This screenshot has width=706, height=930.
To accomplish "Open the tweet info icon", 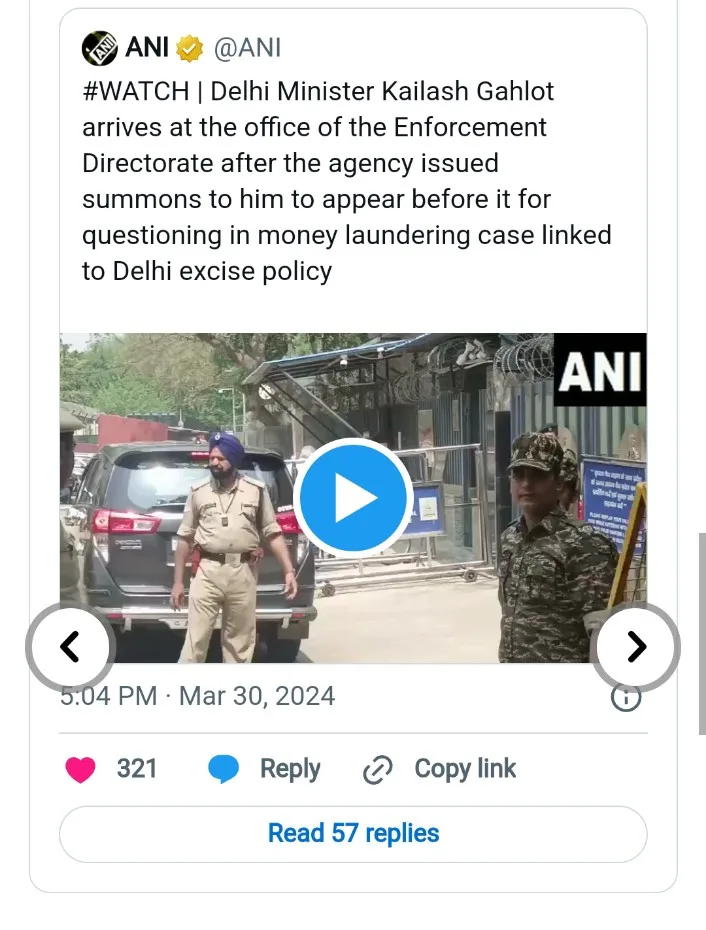I will point(626,698).
